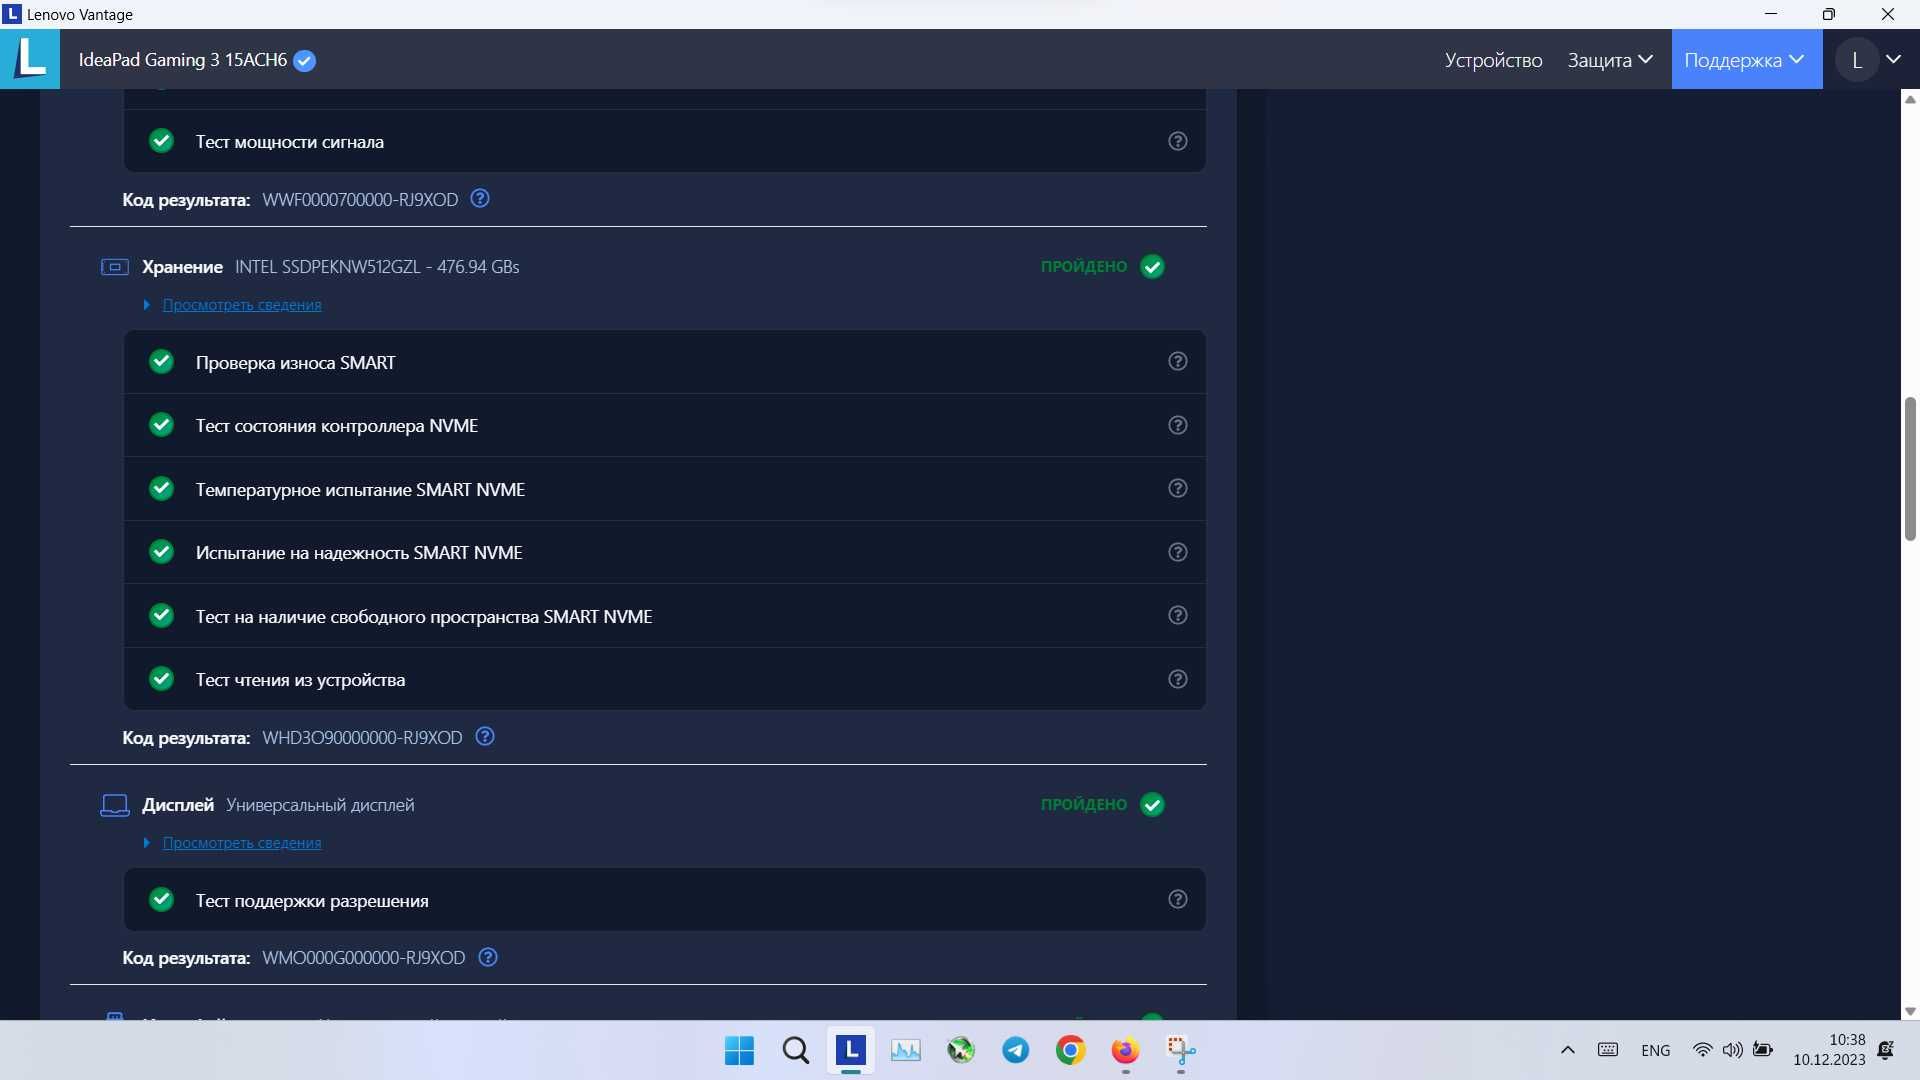The image size is (1920, 1080).
Task: Open Wi-Fi network tray icon
Action: coord(1702,1050)
